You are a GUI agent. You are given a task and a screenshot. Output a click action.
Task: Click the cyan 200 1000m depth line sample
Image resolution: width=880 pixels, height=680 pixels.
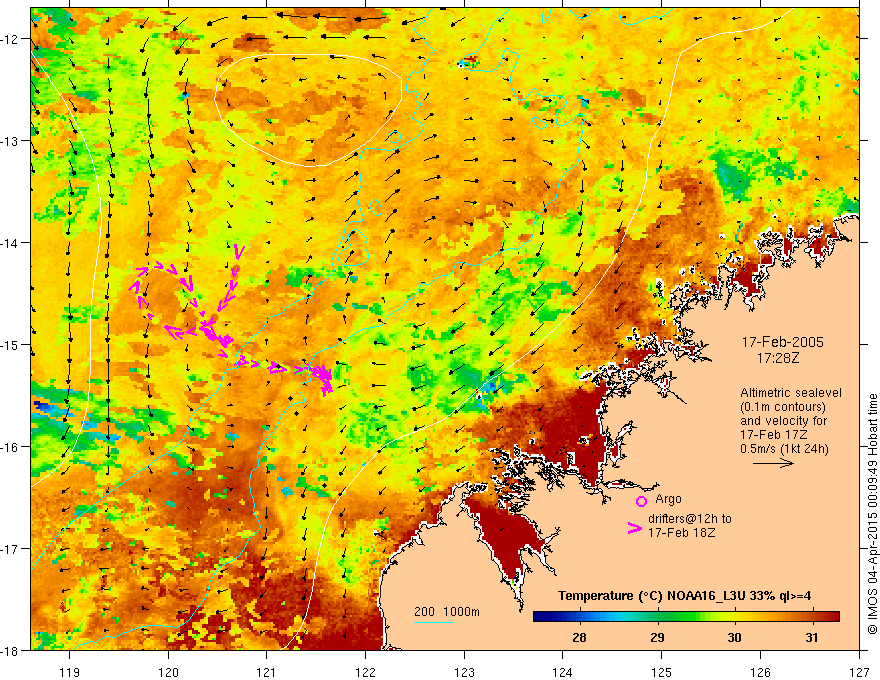point(434,622)
